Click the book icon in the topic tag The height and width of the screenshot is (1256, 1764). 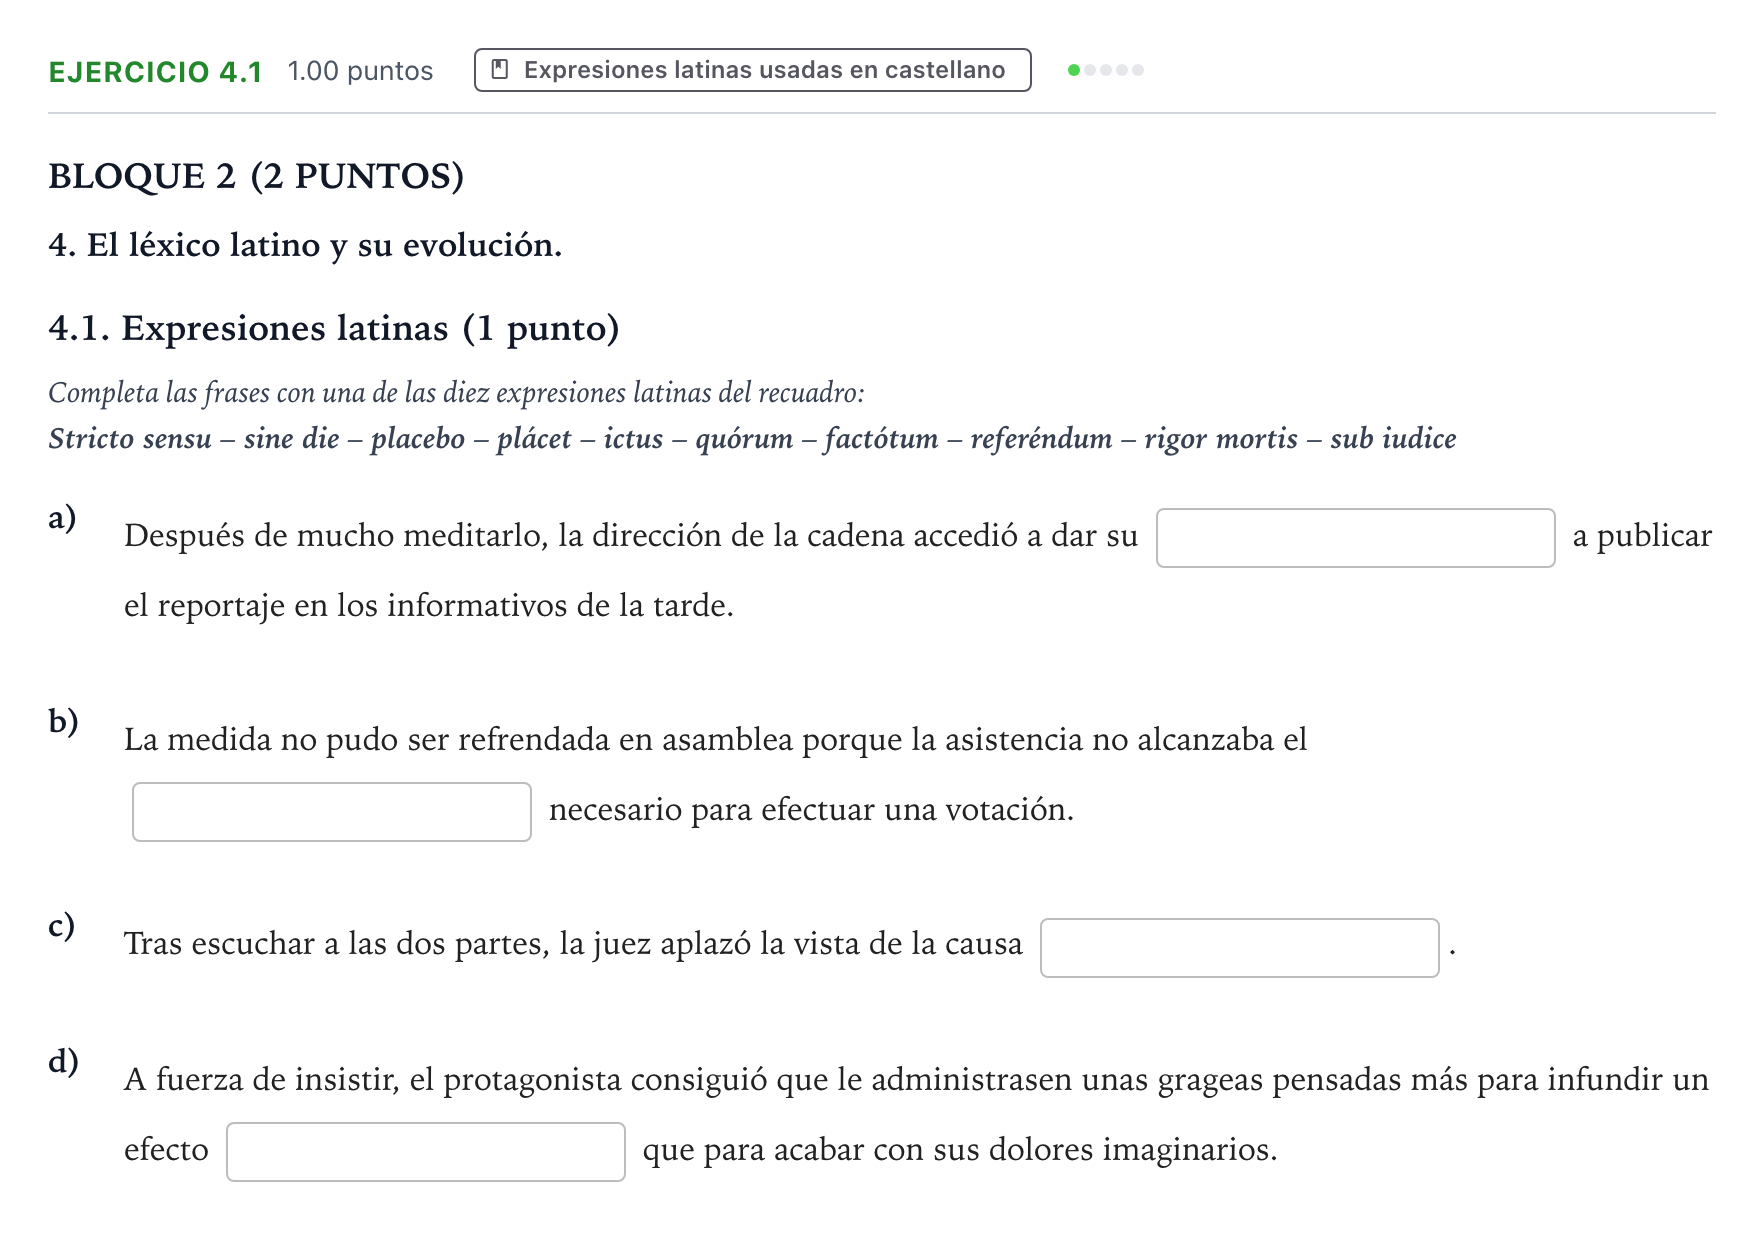pyautogui.click(x=500, y=70)
